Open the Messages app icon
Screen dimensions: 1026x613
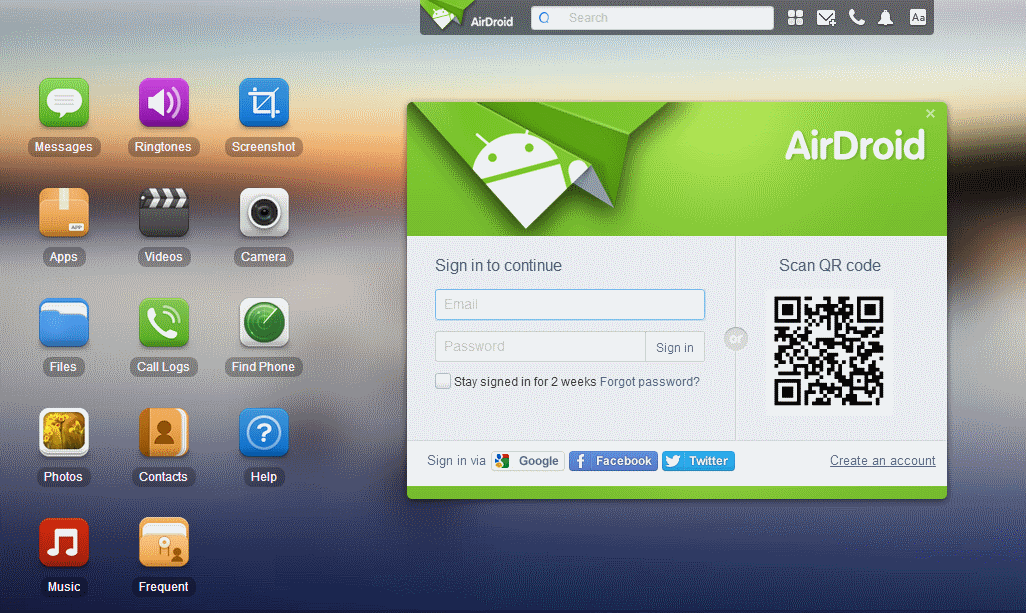click(63, 103)
